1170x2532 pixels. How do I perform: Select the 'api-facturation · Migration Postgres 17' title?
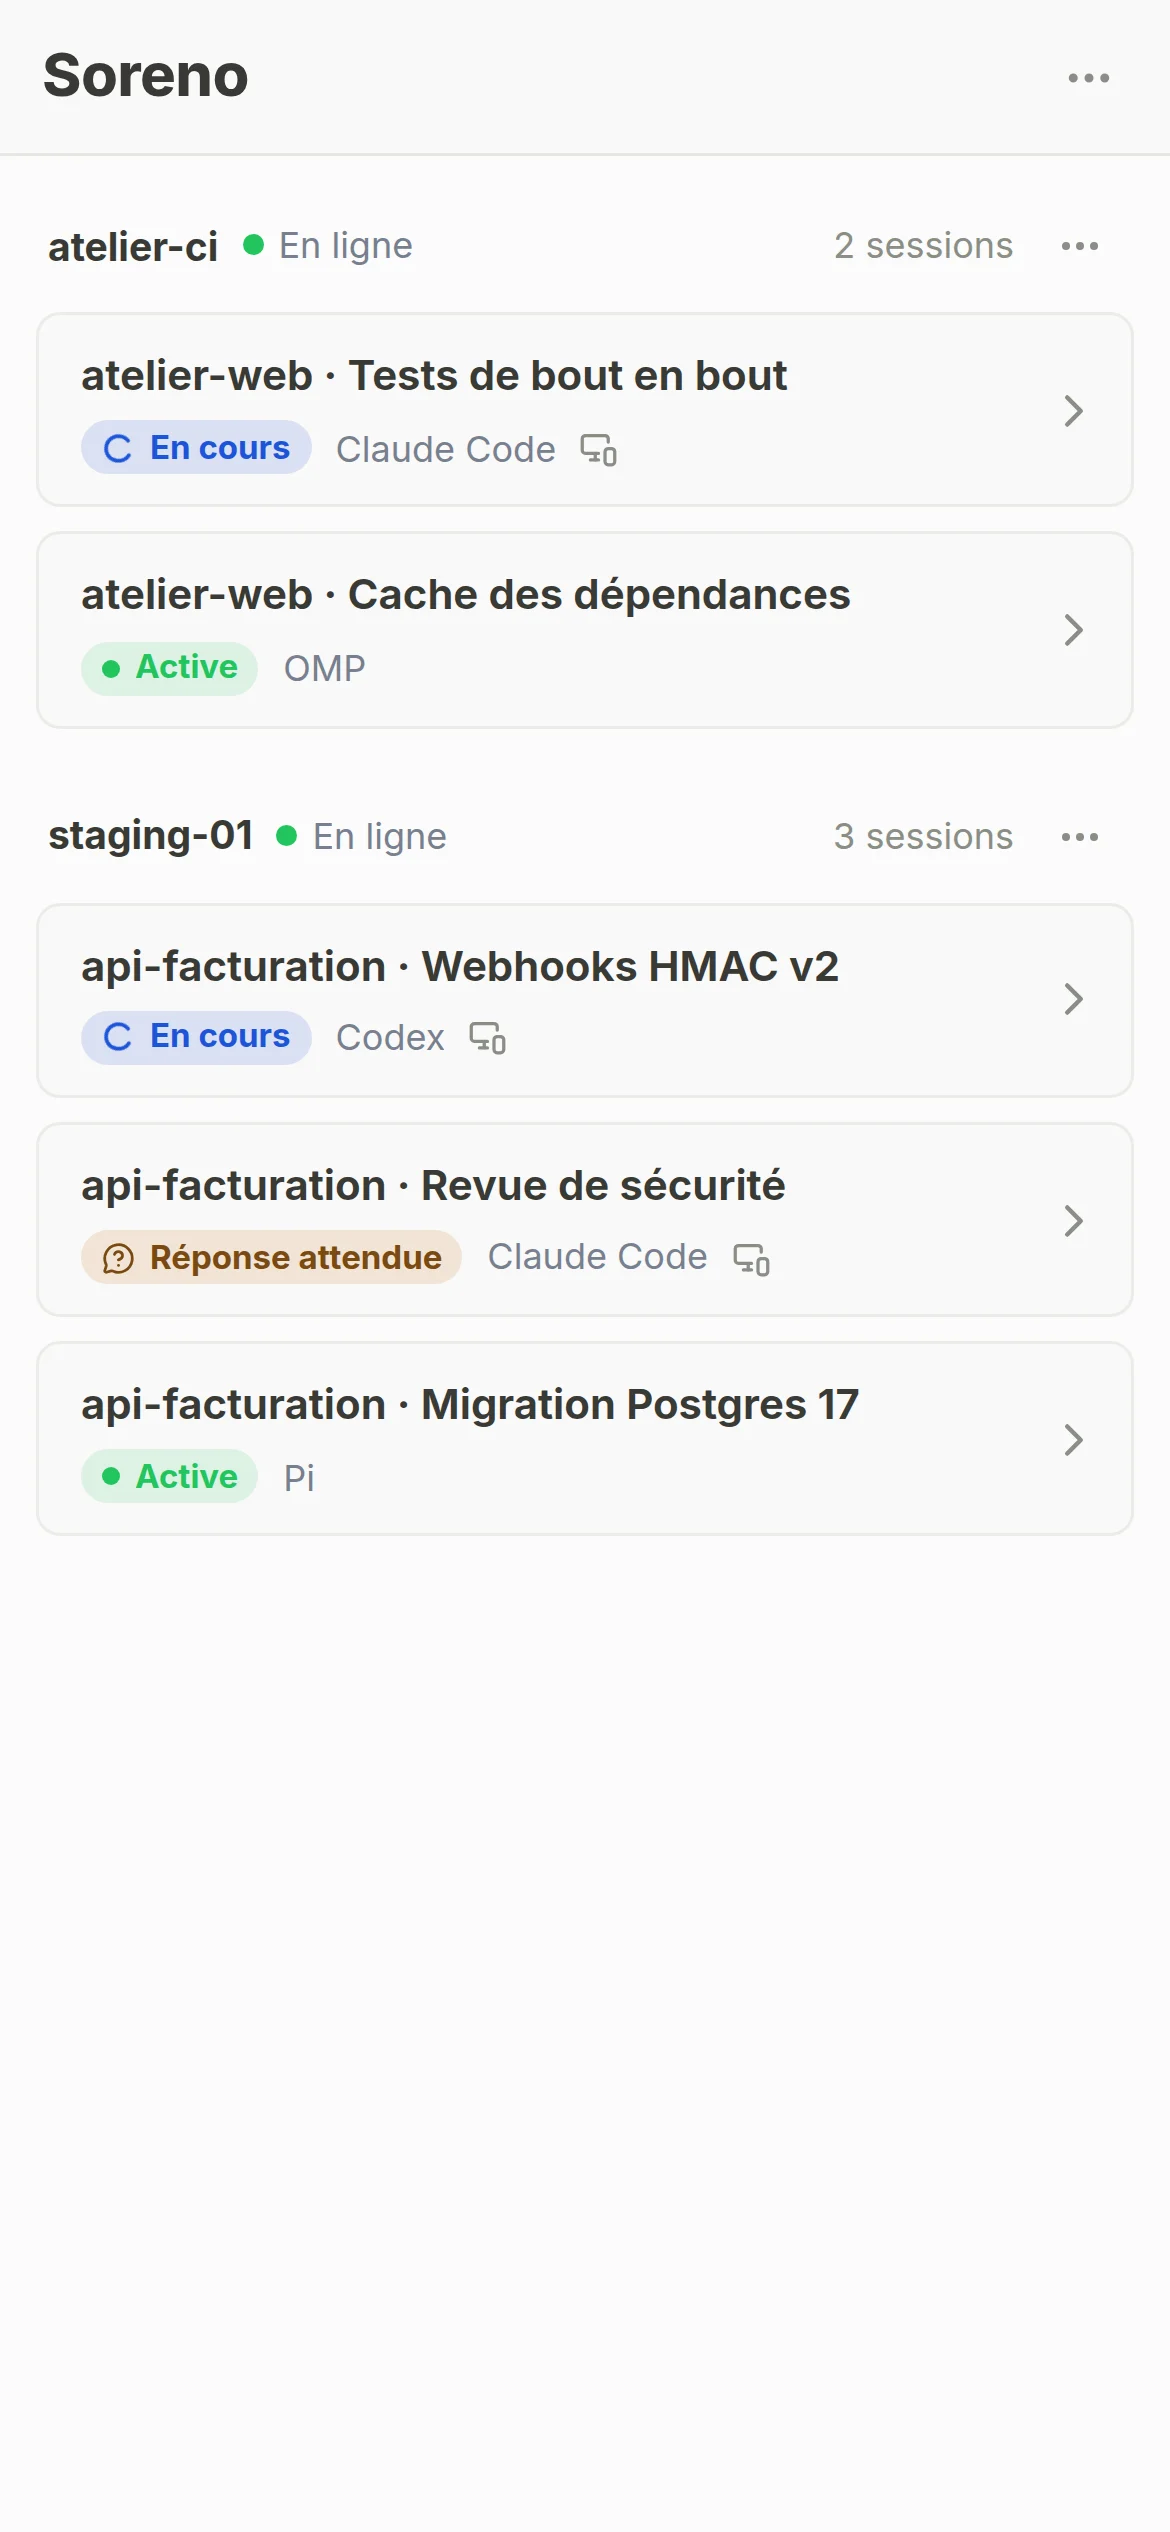click(x=470, y=1406)
